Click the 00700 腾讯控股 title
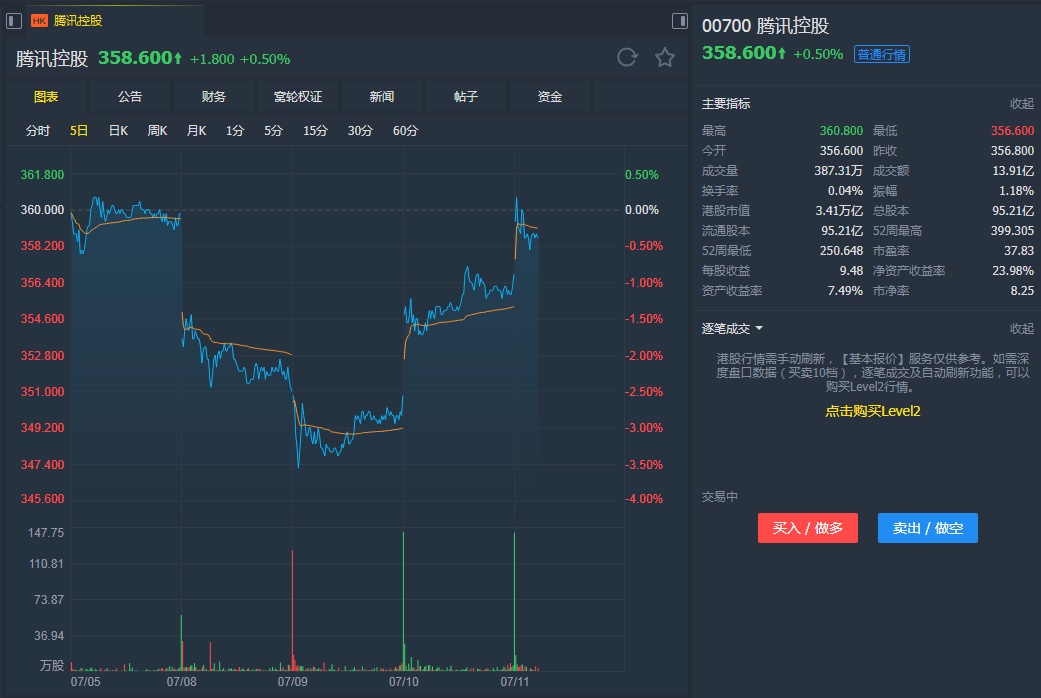1041x698 pixels. click(x=765, y=26)
